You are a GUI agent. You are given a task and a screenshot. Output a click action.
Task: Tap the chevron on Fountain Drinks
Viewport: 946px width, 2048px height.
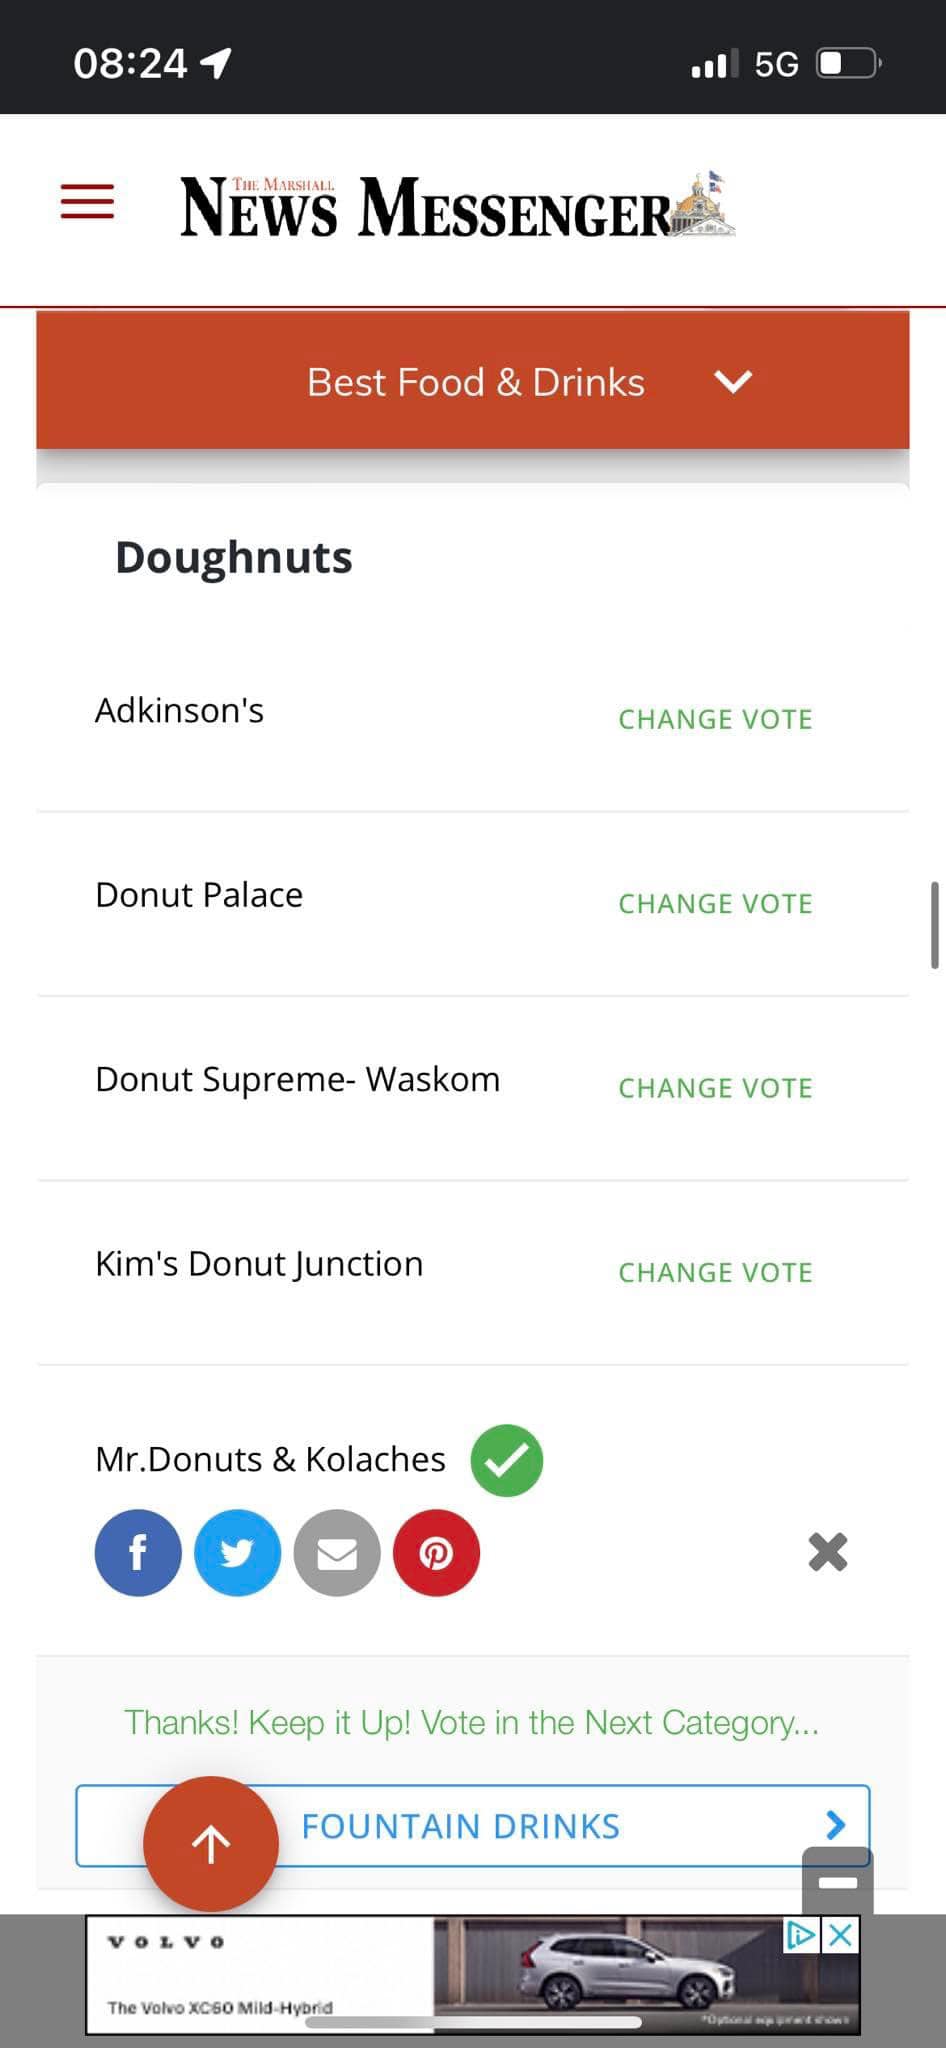pyautogui.click(x=836, y=1825)
